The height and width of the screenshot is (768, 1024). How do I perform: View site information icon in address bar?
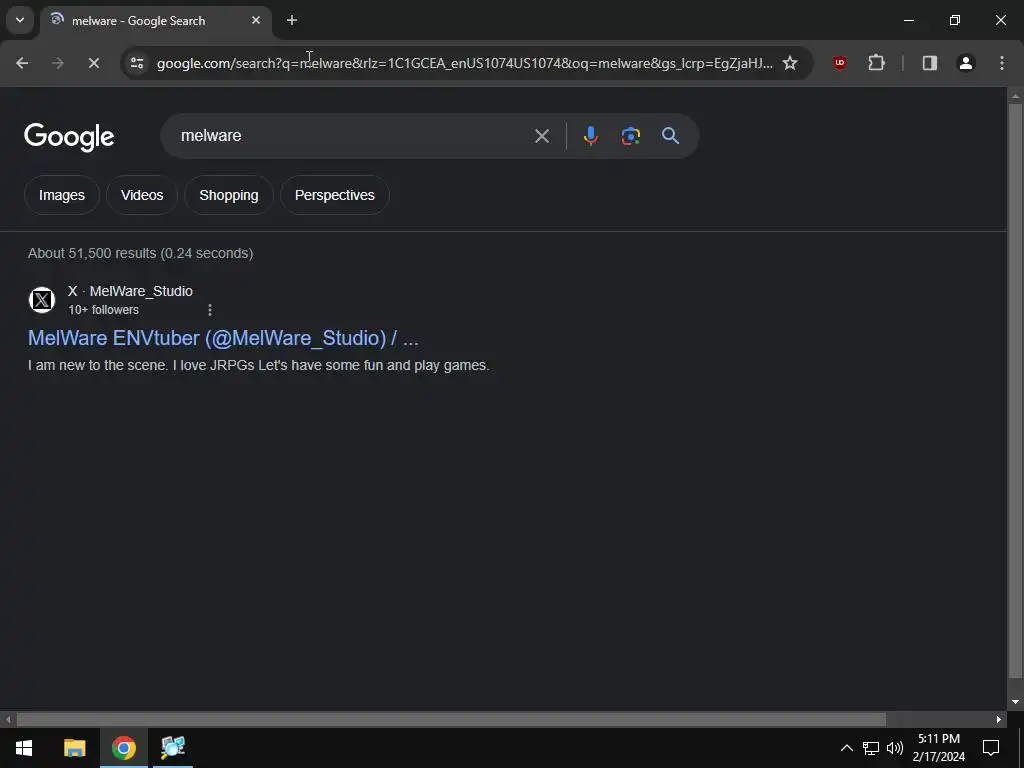click(137, 63)
